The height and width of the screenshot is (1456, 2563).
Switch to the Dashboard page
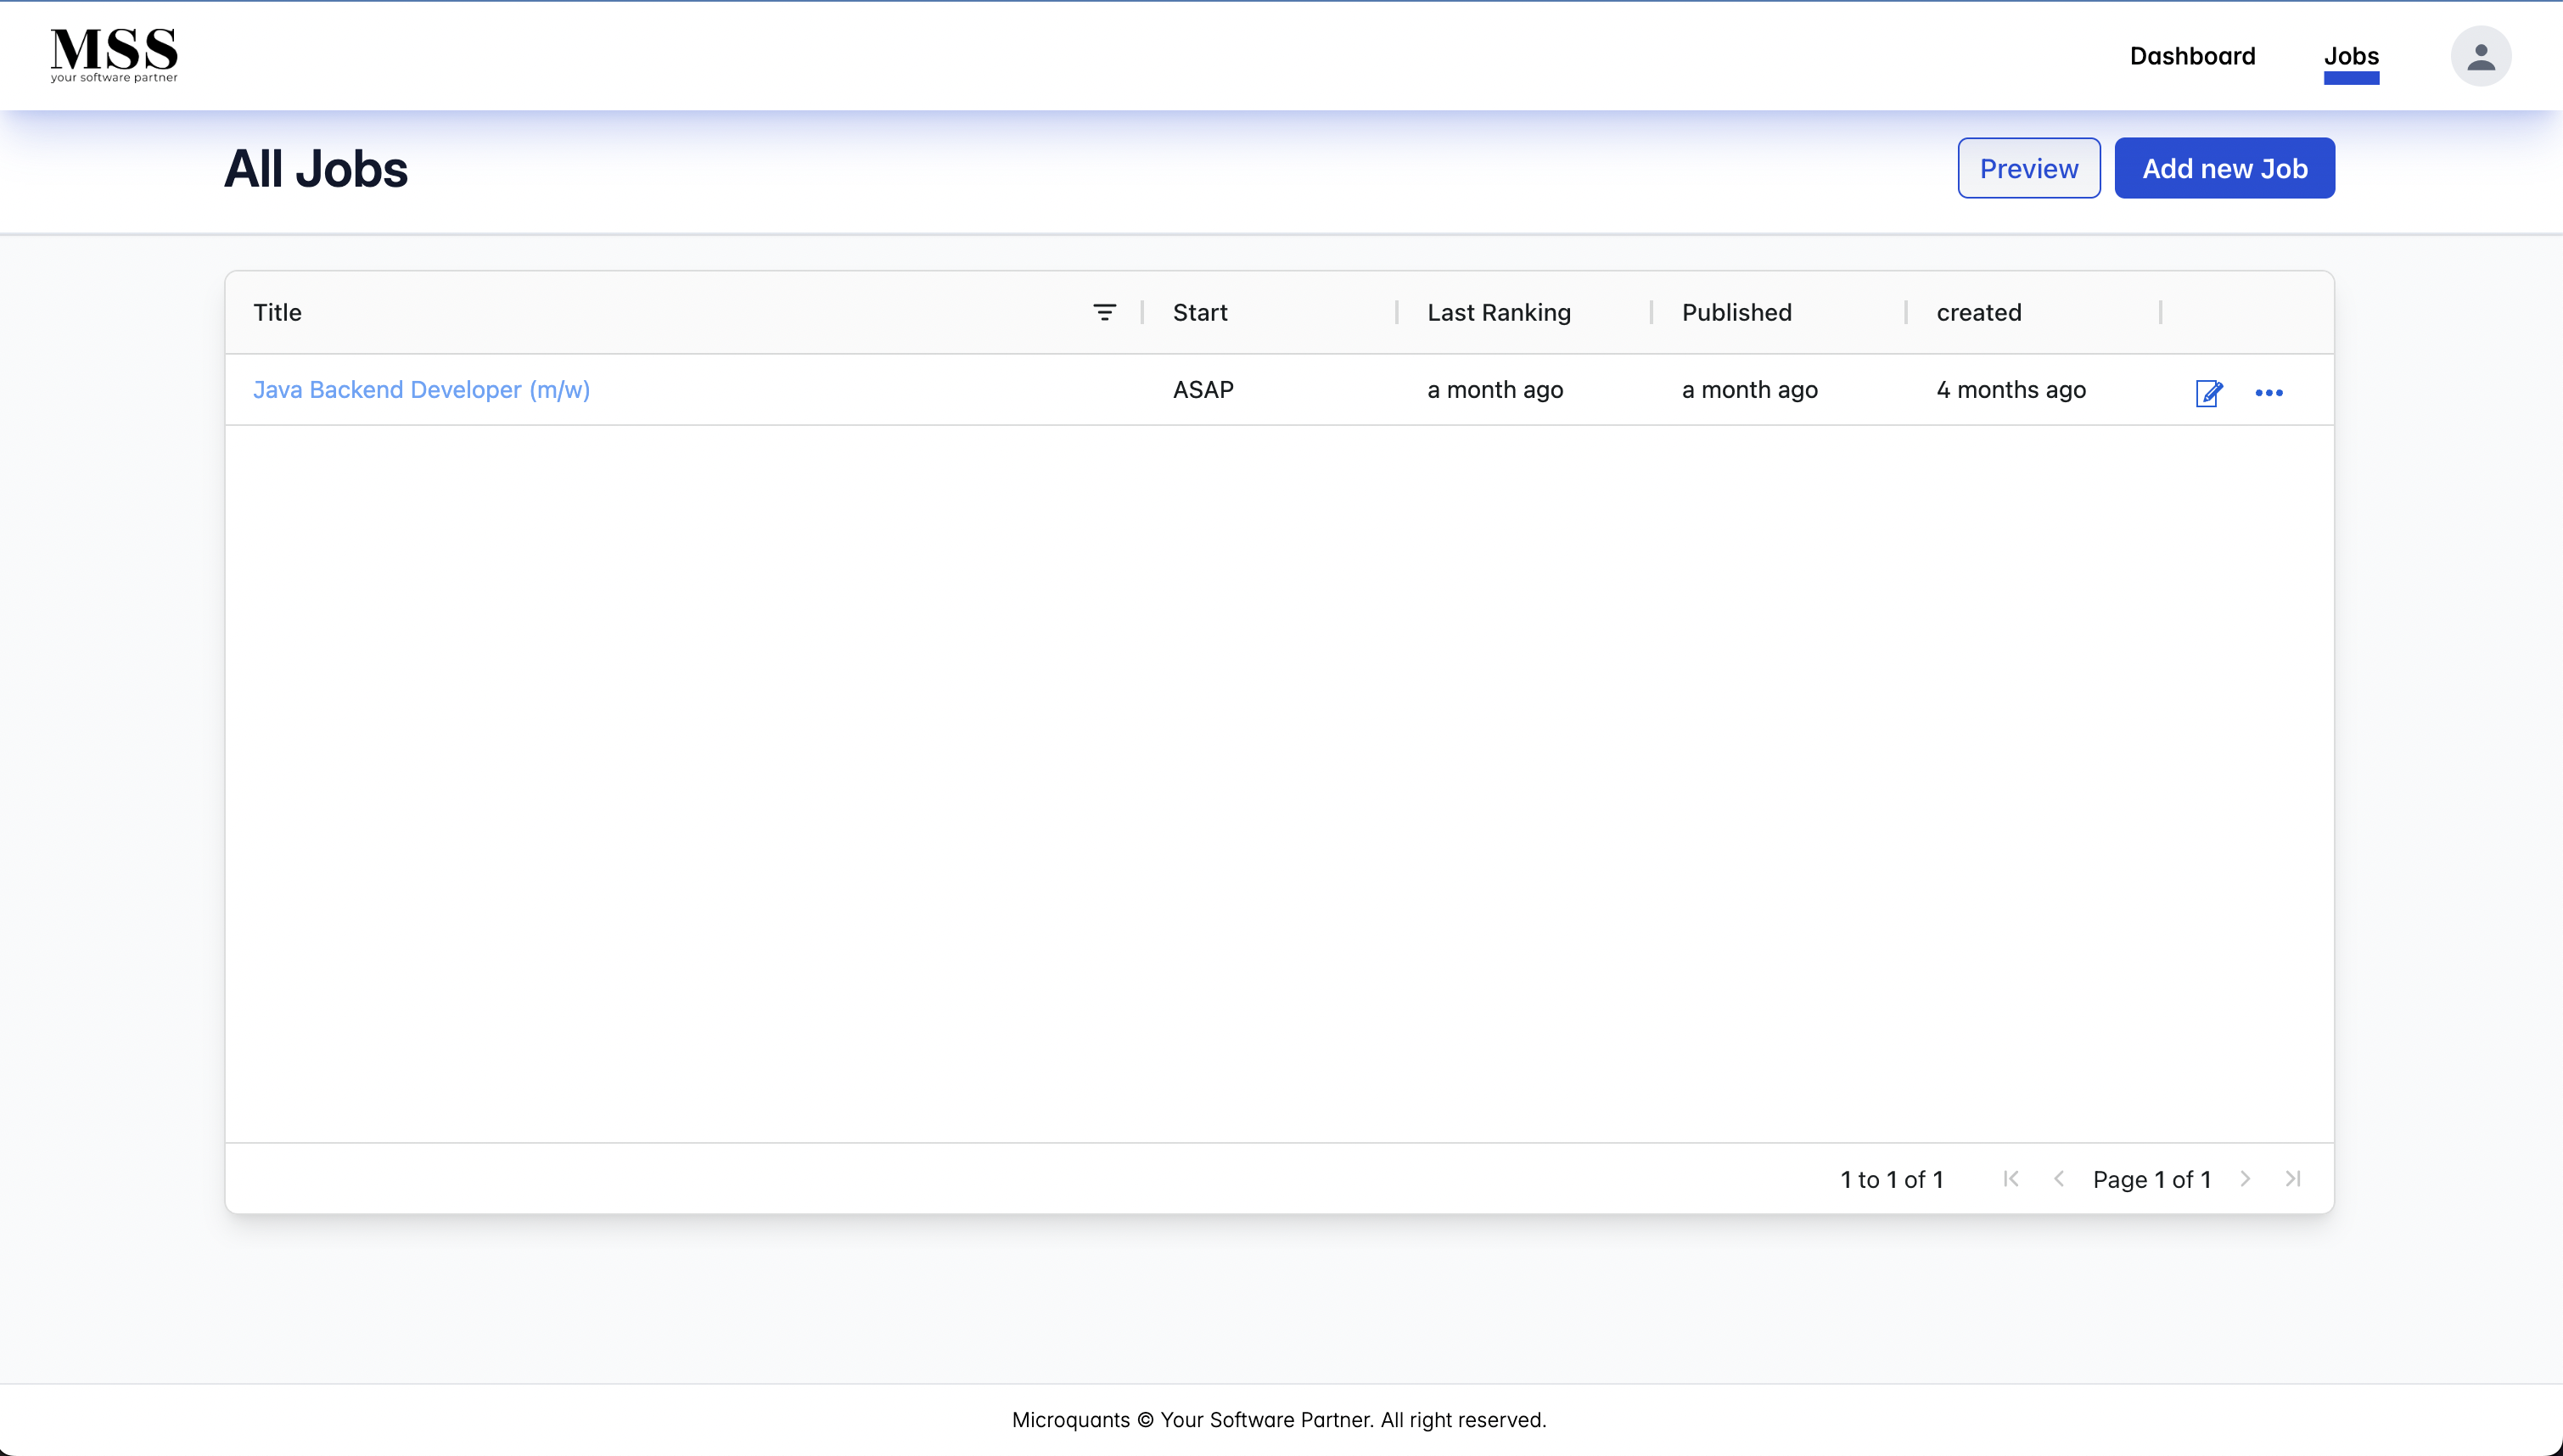(x=2192, y=55)
